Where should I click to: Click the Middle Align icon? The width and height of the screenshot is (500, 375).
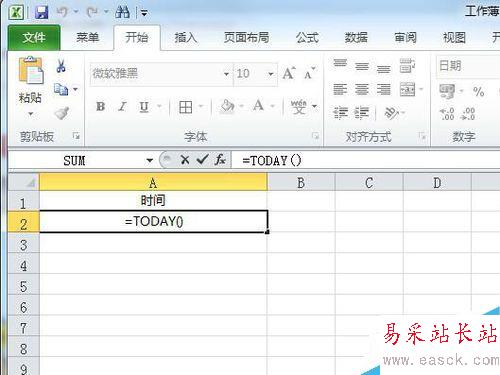click(362, 66)
